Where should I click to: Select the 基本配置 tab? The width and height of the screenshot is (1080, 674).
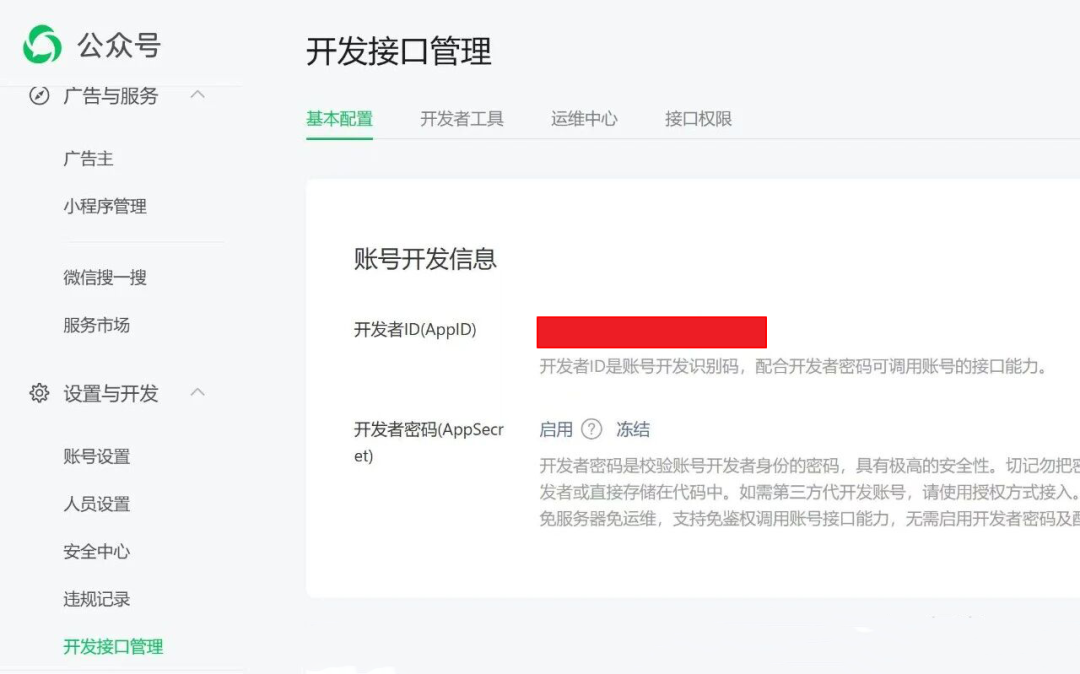(339, 118)
